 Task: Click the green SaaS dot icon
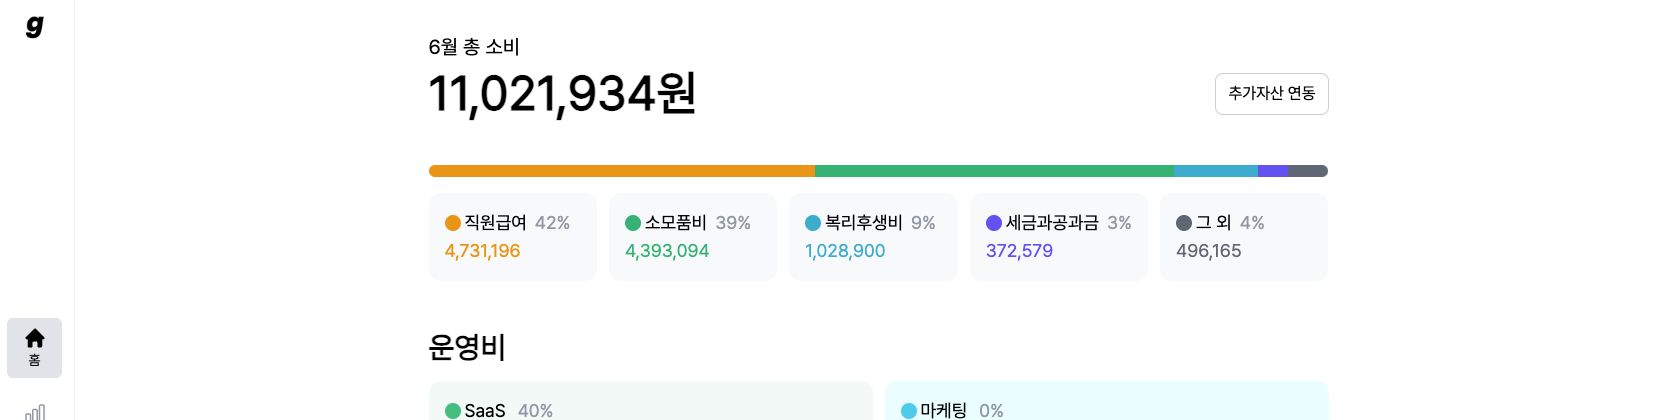click(453, 411)
